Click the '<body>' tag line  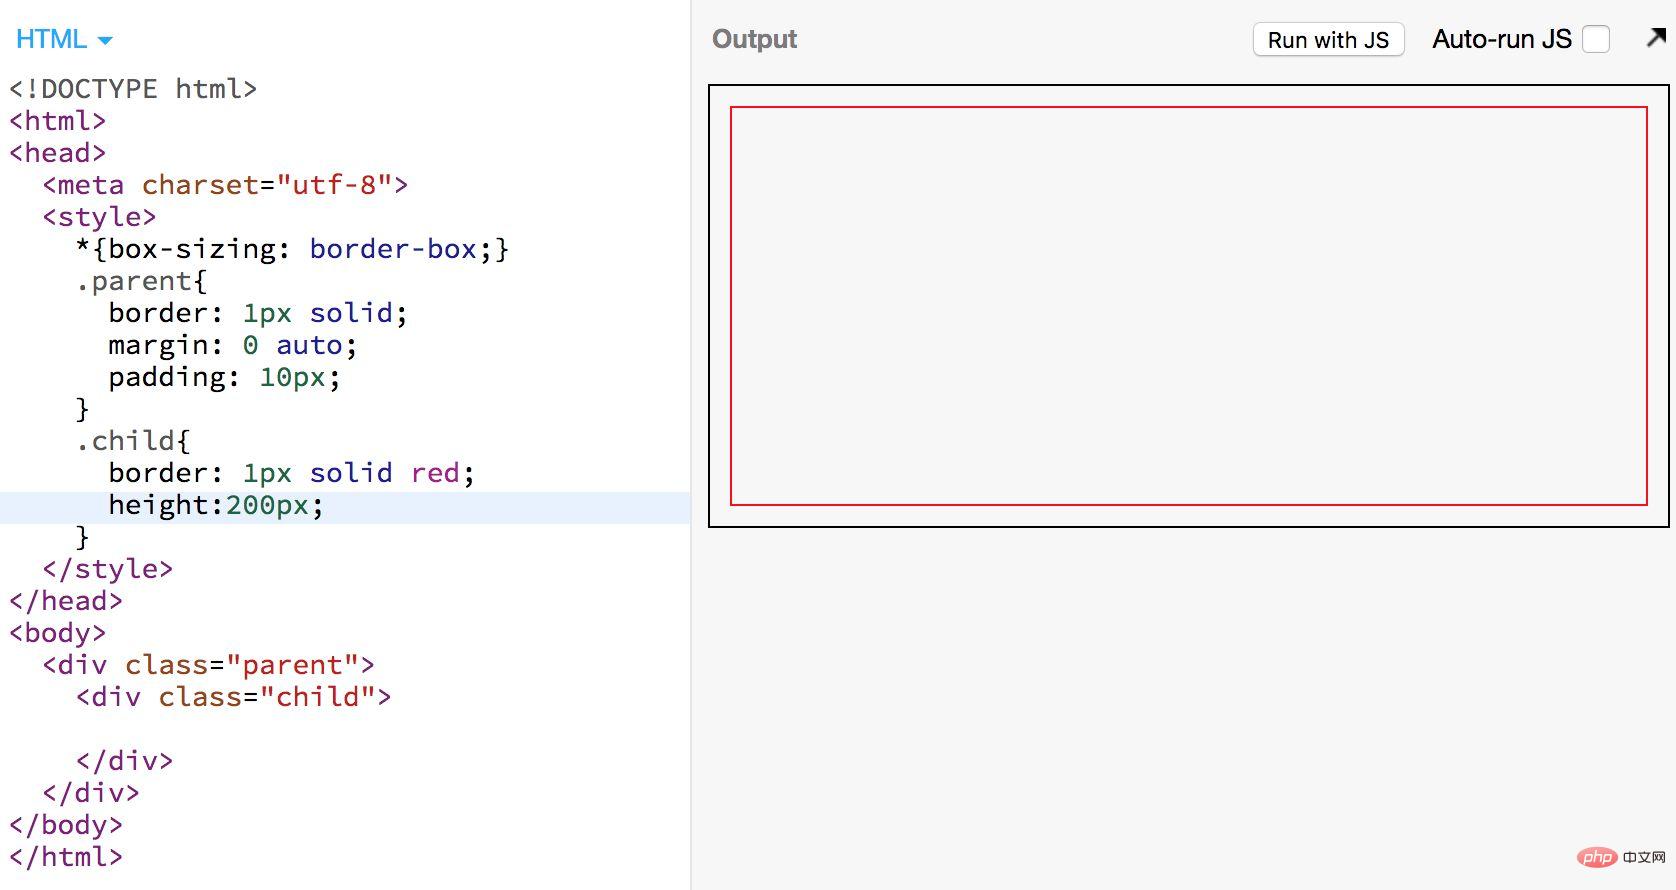pos(57,633)
